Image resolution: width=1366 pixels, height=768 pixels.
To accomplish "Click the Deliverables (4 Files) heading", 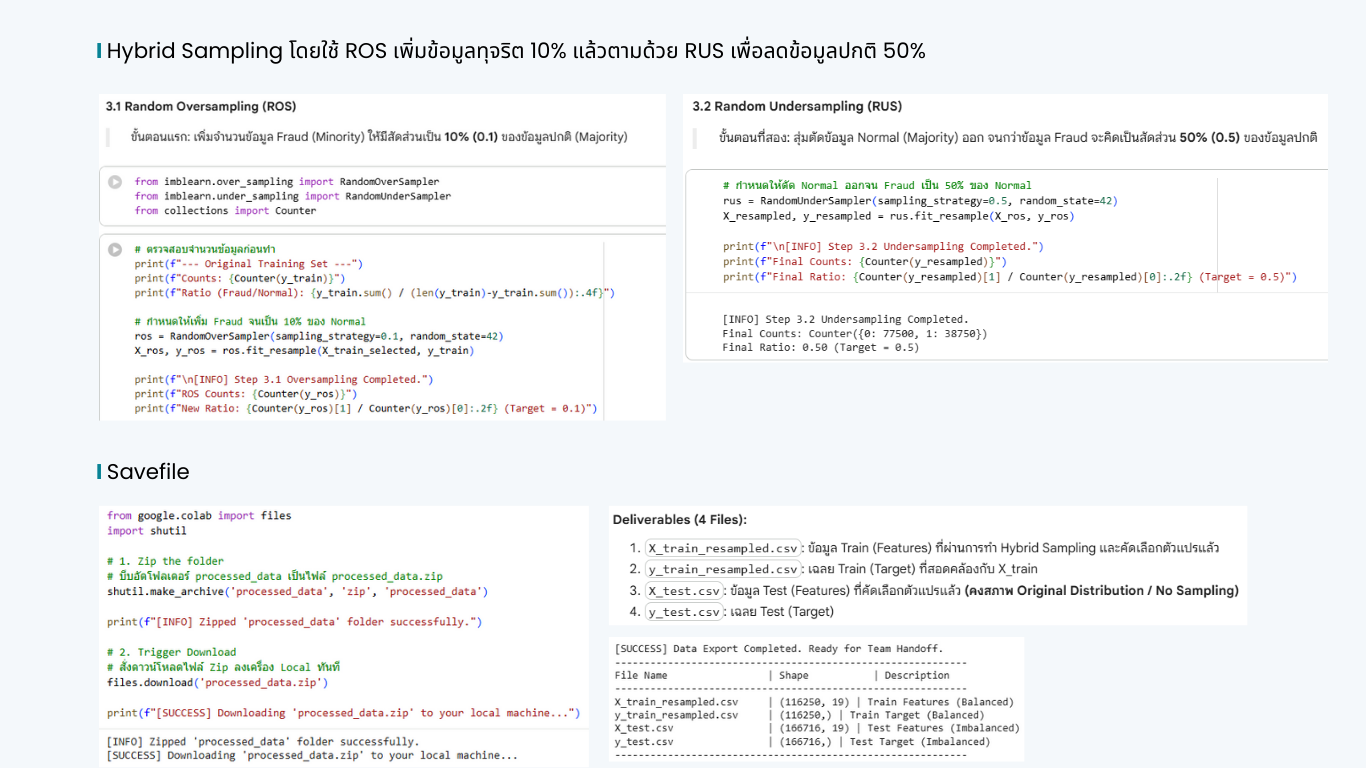I will pos(680,520).
